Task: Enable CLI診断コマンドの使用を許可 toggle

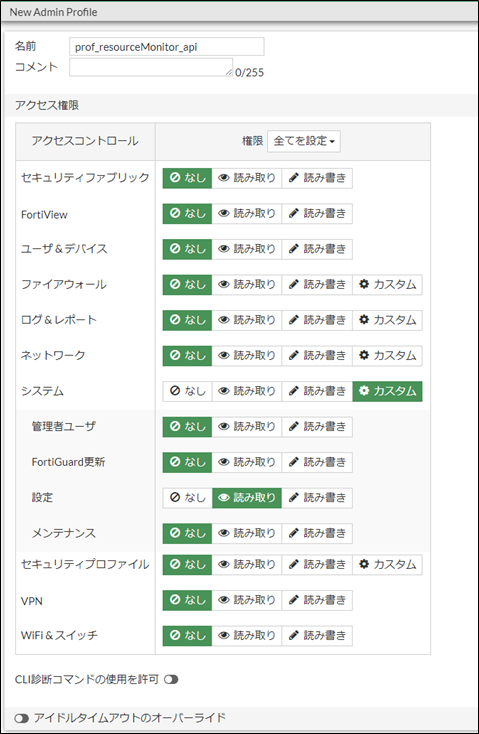Action: click(x=171, y=679)
